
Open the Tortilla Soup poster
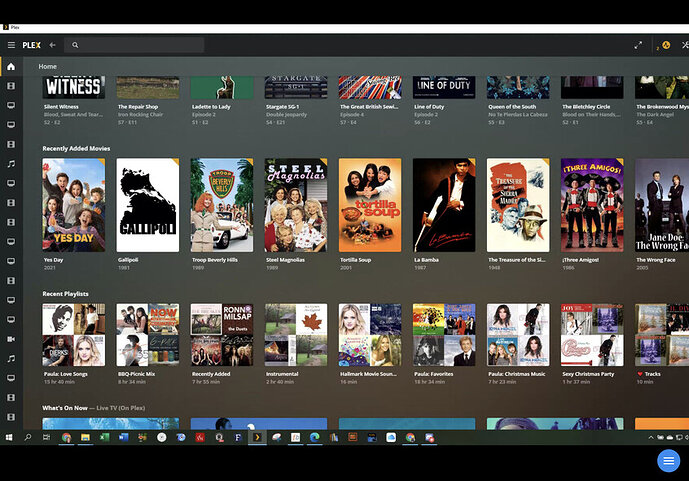(x=370, y=205)
